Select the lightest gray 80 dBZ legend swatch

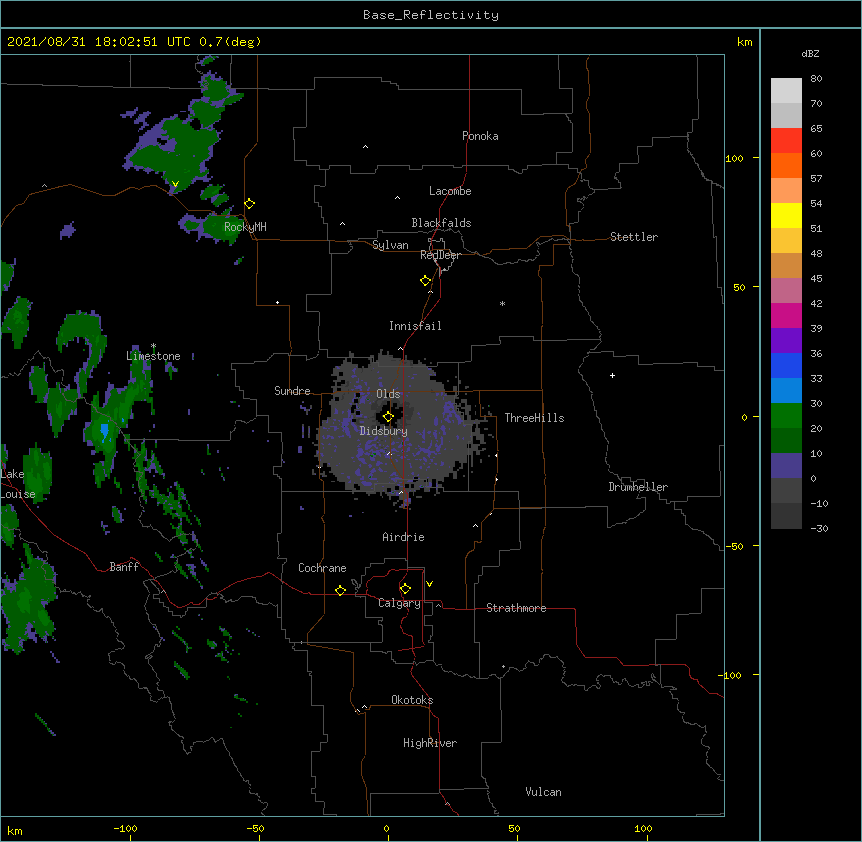[786, 90]
